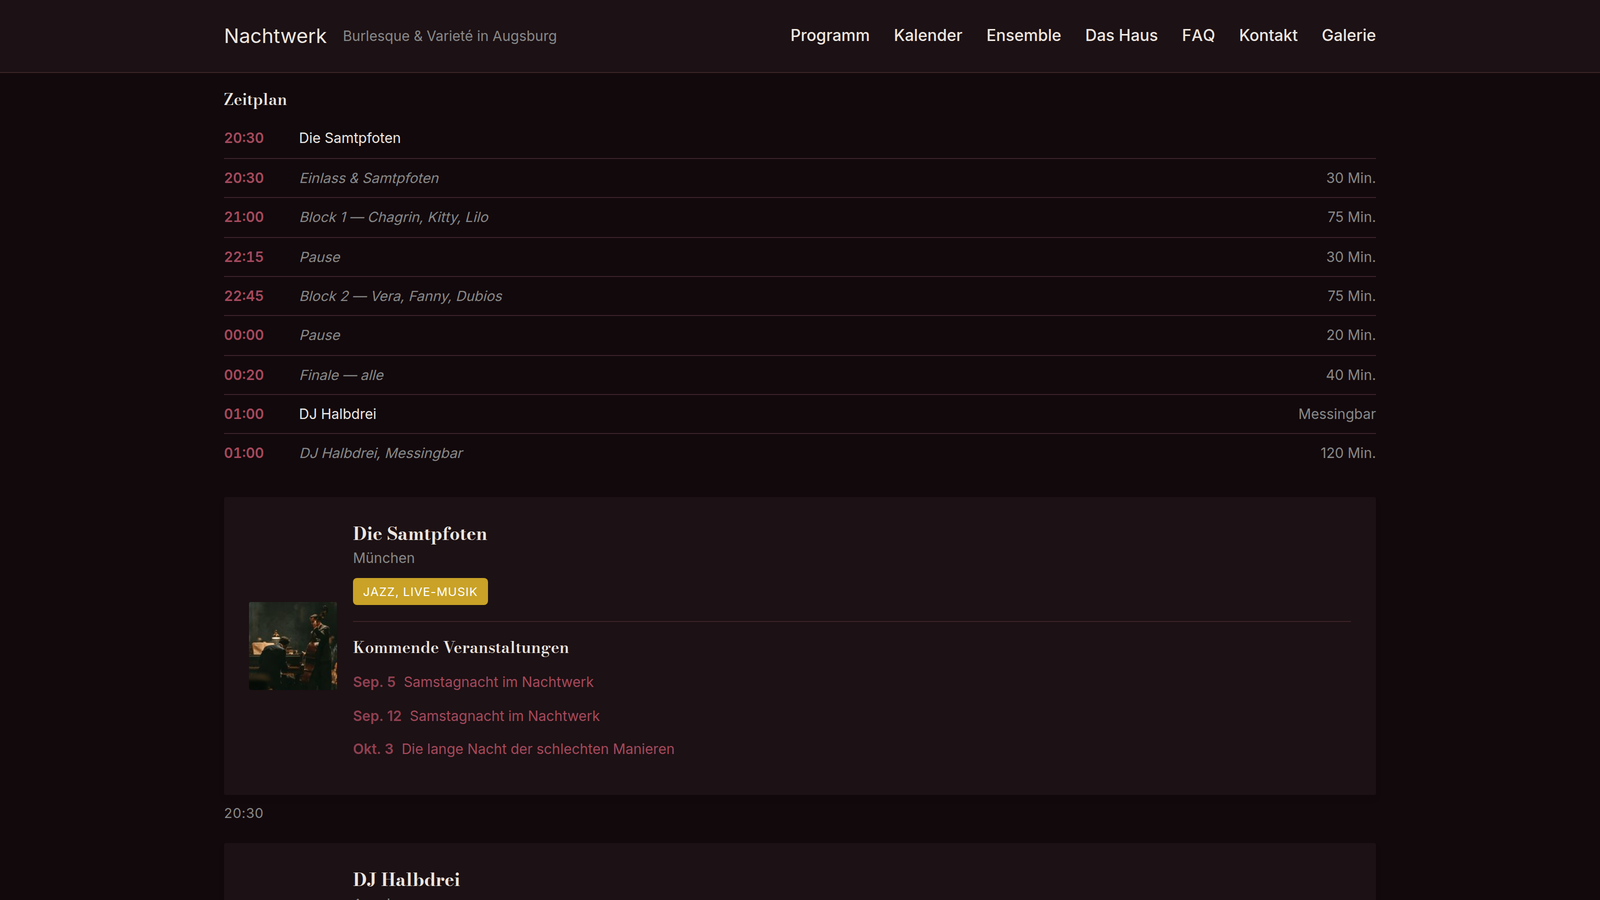Image resolution: width=1600 pixels, height=900 pixels.
Task: Open the Die Samtpfoten band thumbnail
Action: point(293,646)
